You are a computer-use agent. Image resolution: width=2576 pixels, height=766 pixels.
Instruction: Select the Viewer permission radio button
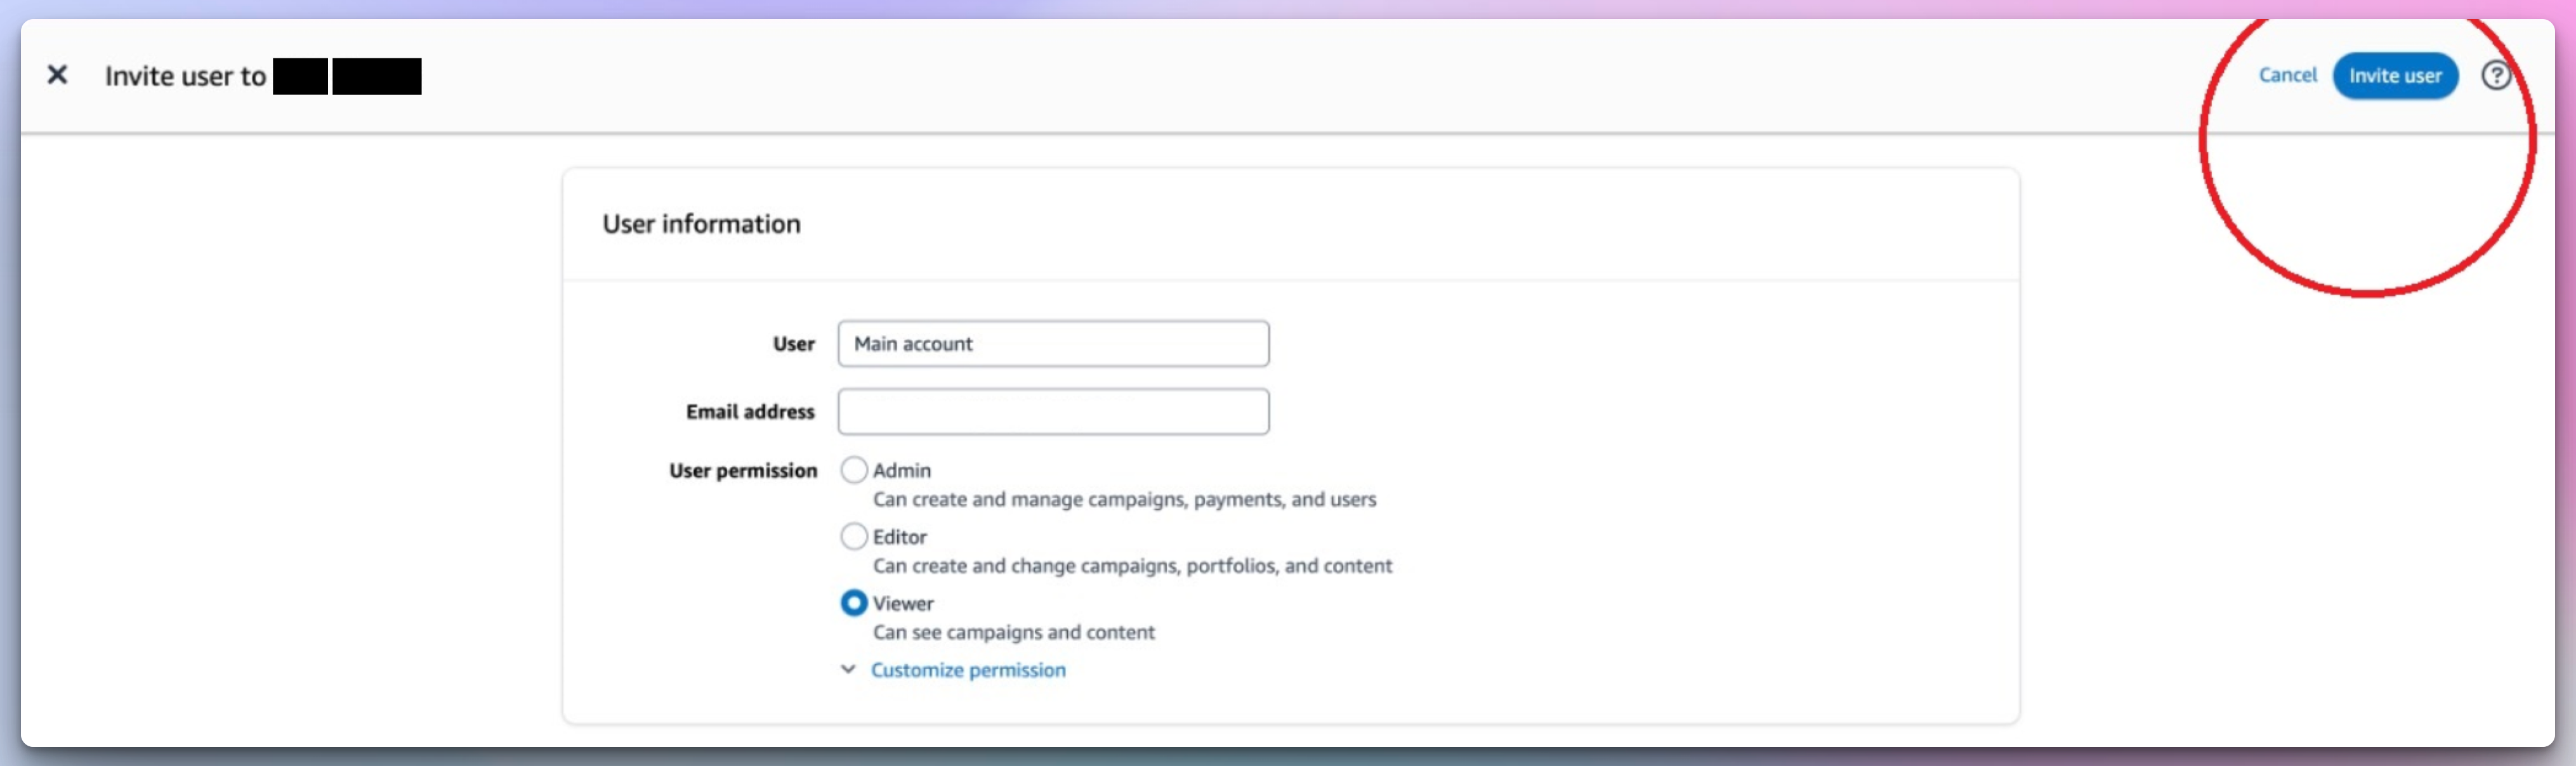(853, 603)
